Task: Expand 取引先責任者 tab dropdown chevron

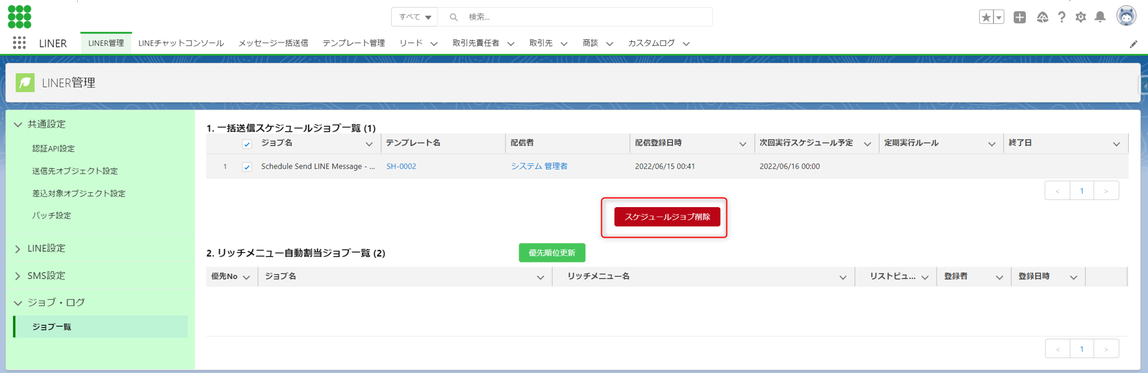Action: [511, 44]
